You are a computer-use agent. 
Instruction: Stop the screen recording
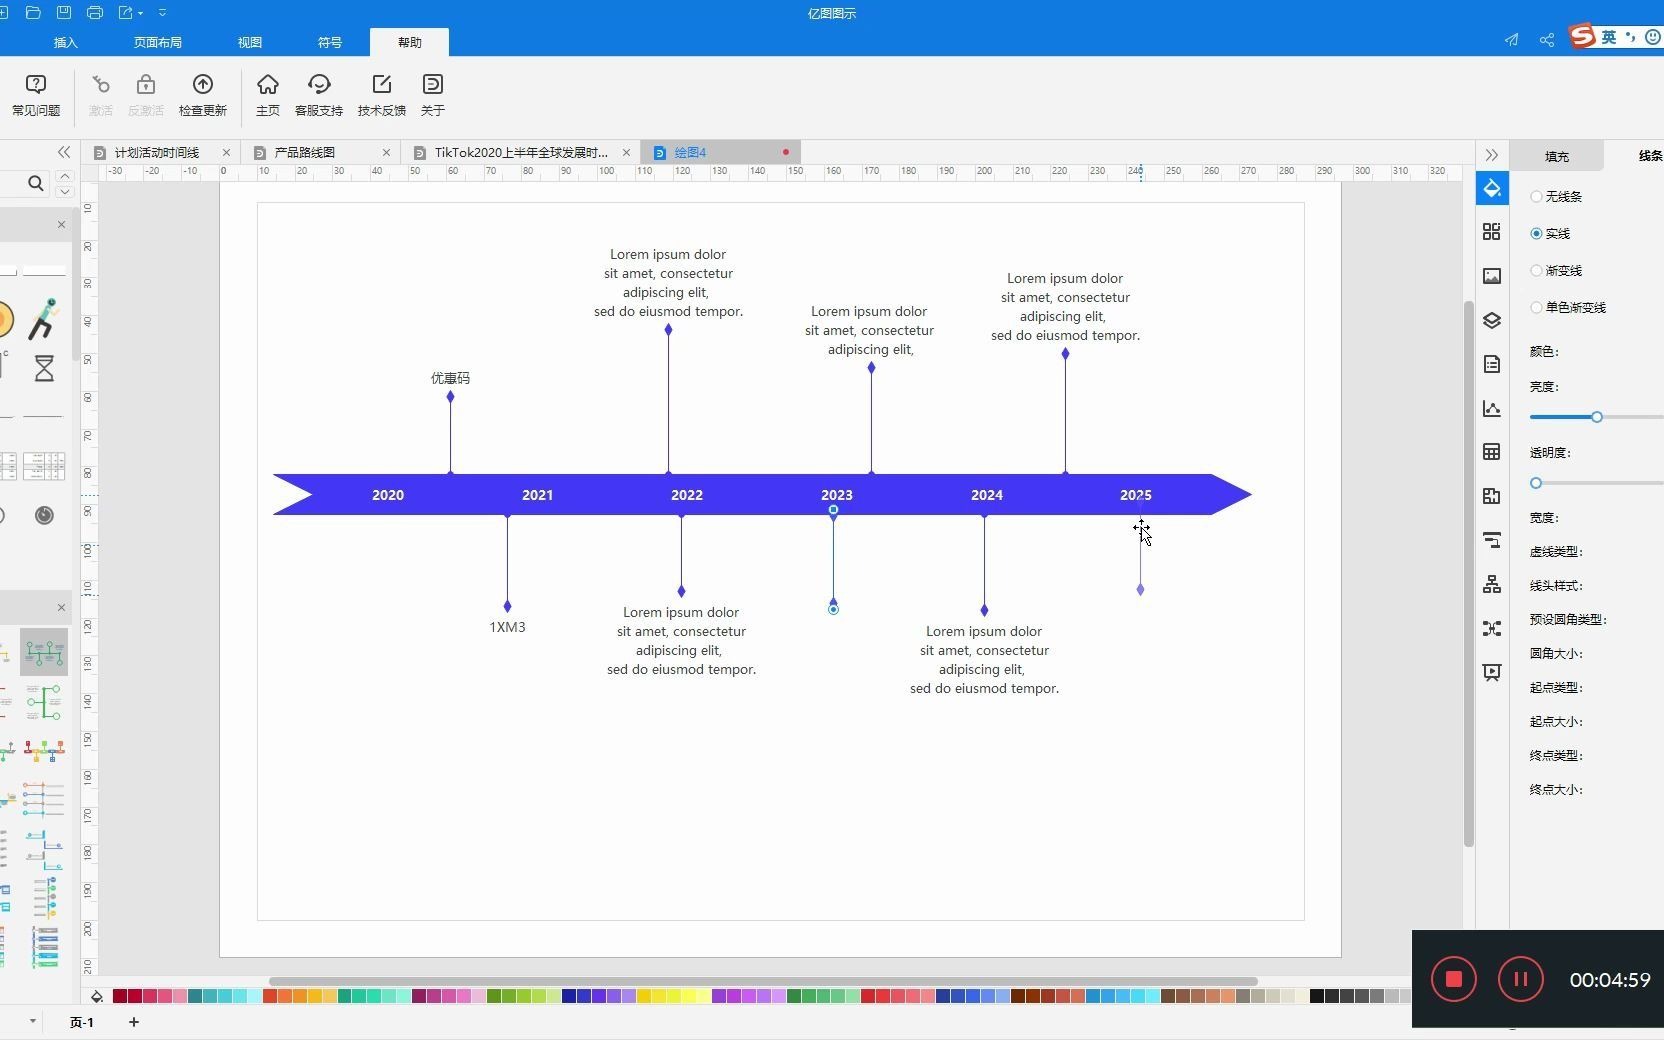point(1454,979)
